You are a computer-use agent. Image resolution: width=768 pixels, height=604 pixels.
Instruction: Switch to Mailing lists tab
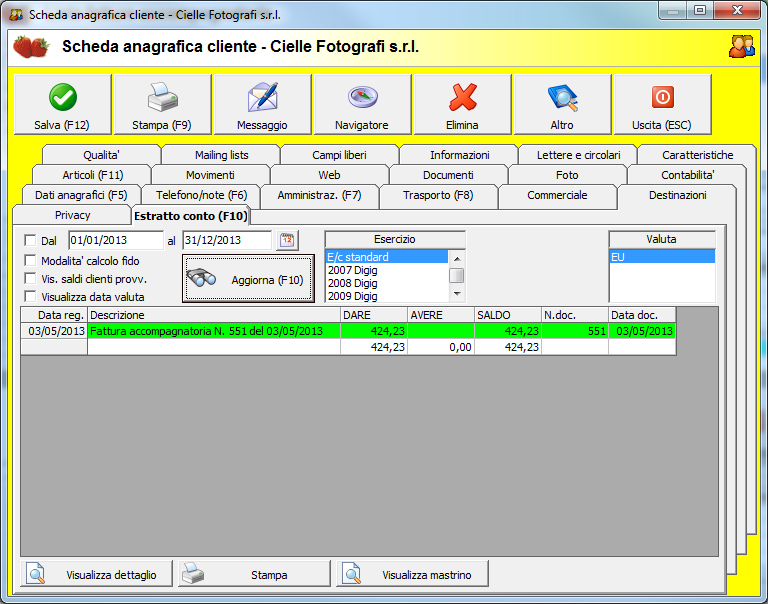pyautogui.click(x=221, y=155)
